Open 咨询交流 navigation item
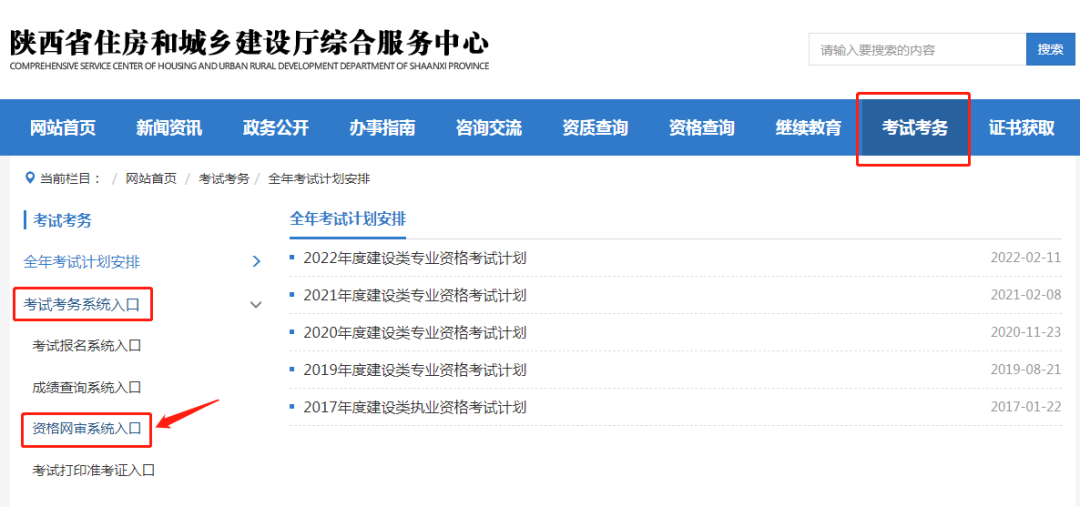This screenshot has height=507, width=1080. (x=488, y=128)
